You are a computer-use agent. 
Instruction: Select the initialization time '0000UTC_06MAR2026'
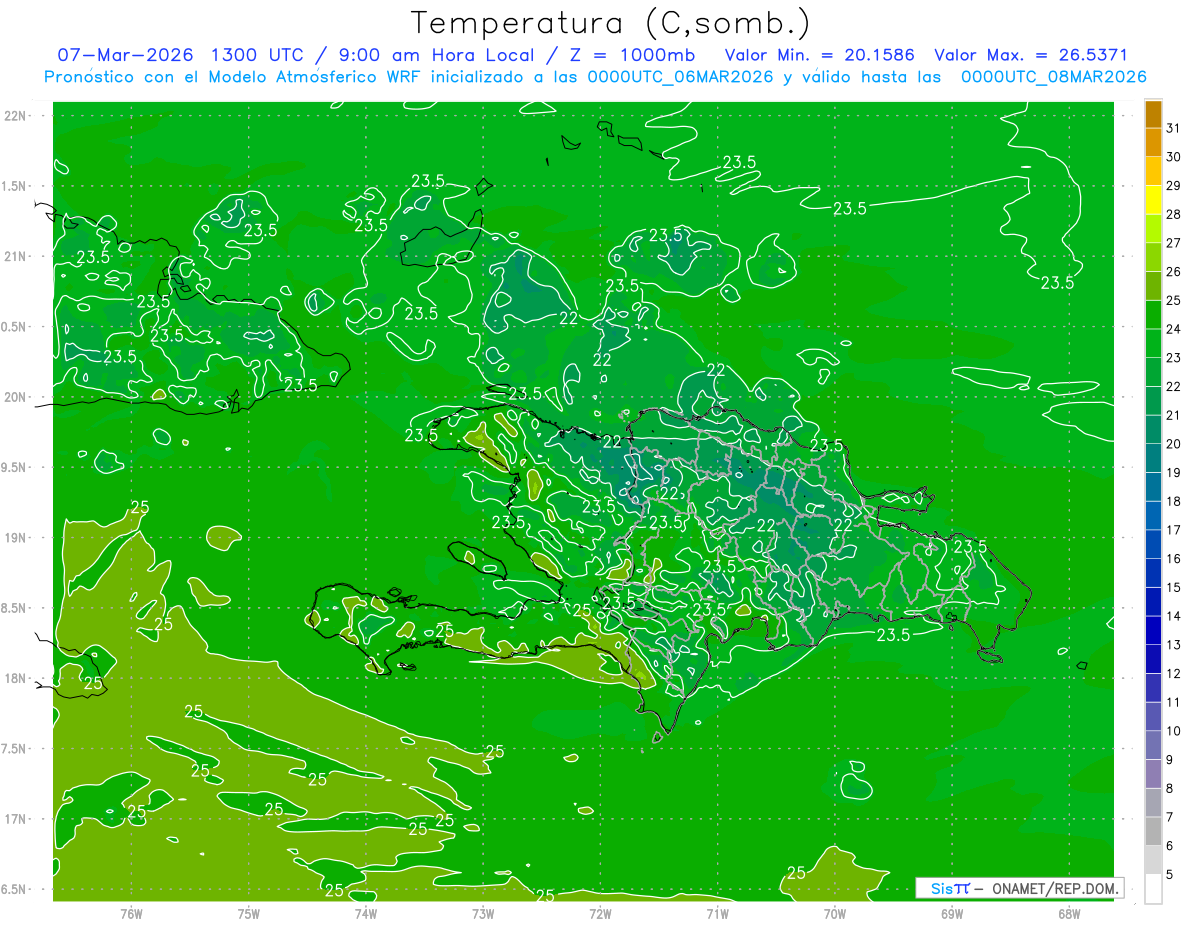[680, 77]
